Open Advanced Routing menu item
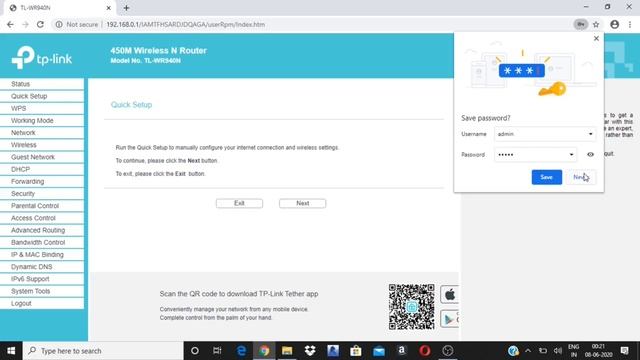640x360 pixels. tap(42, 230)
